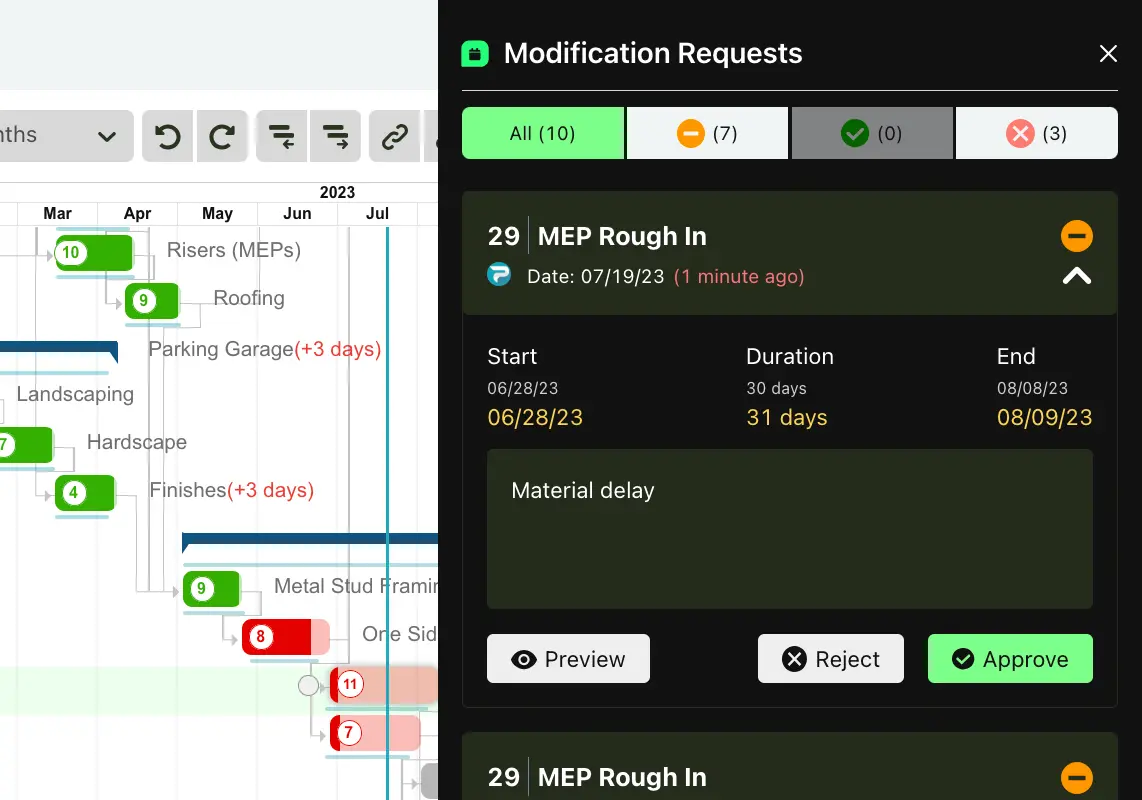This screenshot has width=1142, height=800.
Task: Click the orange pending badge on MEP Rough In
Action: pyautogui.click(x=1077, y=236)
